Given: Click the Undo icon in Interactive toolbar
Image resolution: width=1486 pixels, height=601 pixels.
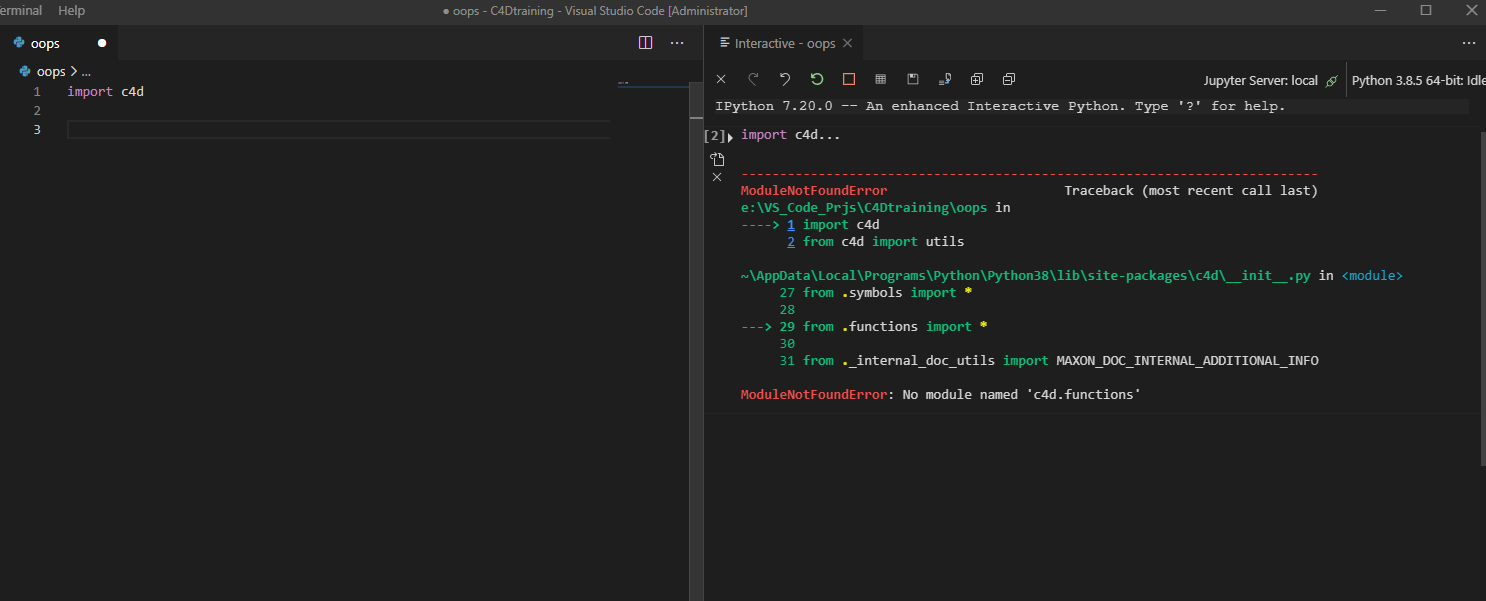Looking at the screenshot, I should [x=785, y=79].
